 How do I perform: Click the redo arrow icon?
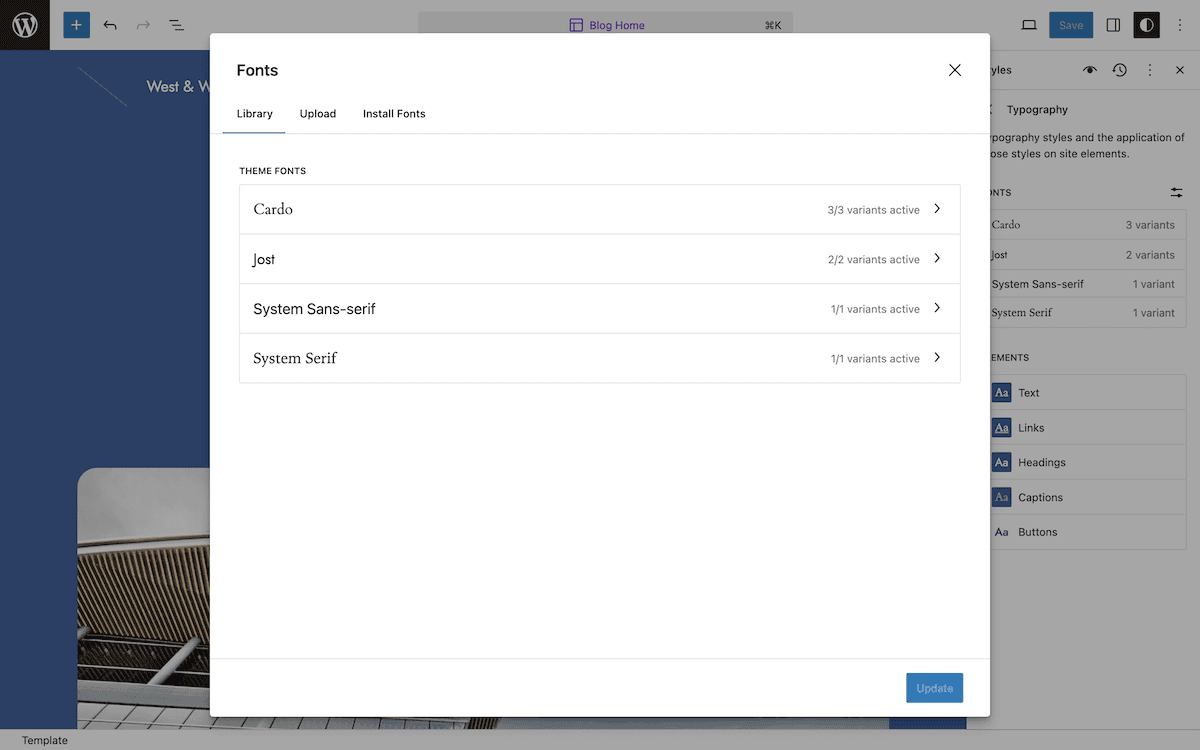(x=143, y=25)
